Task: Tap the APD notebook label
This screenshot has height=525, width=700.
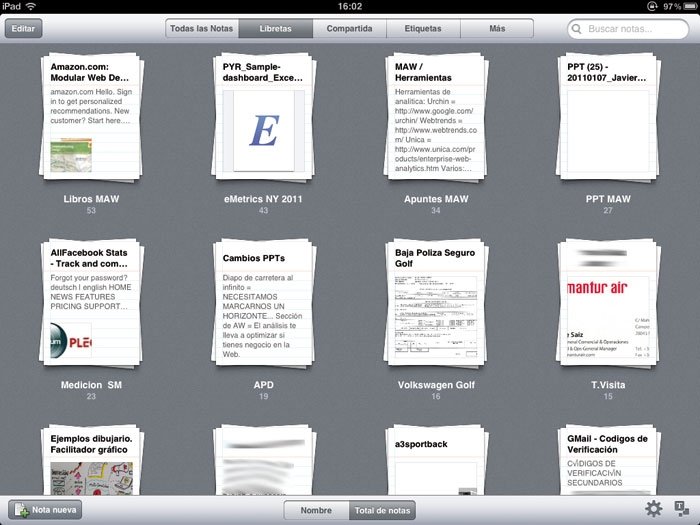Action: click(263, 385)
